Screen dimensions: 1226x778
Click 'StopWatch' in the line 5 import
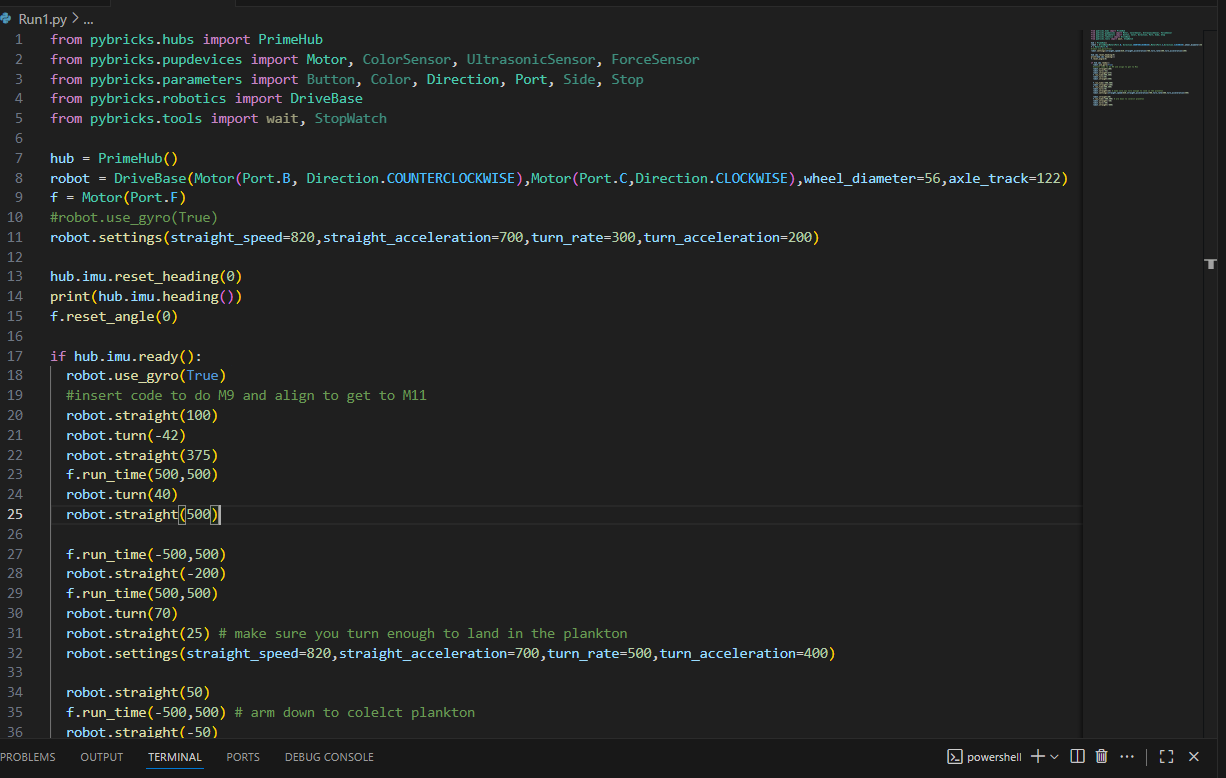[351, 118]
